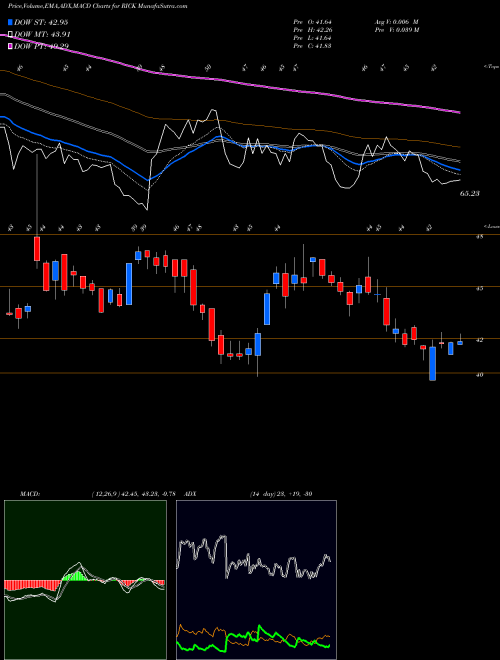This screenshot has height=660, width=500.
Task: Click the chart title mentioning MunafaSutra.com
Action: coord(98,6)
